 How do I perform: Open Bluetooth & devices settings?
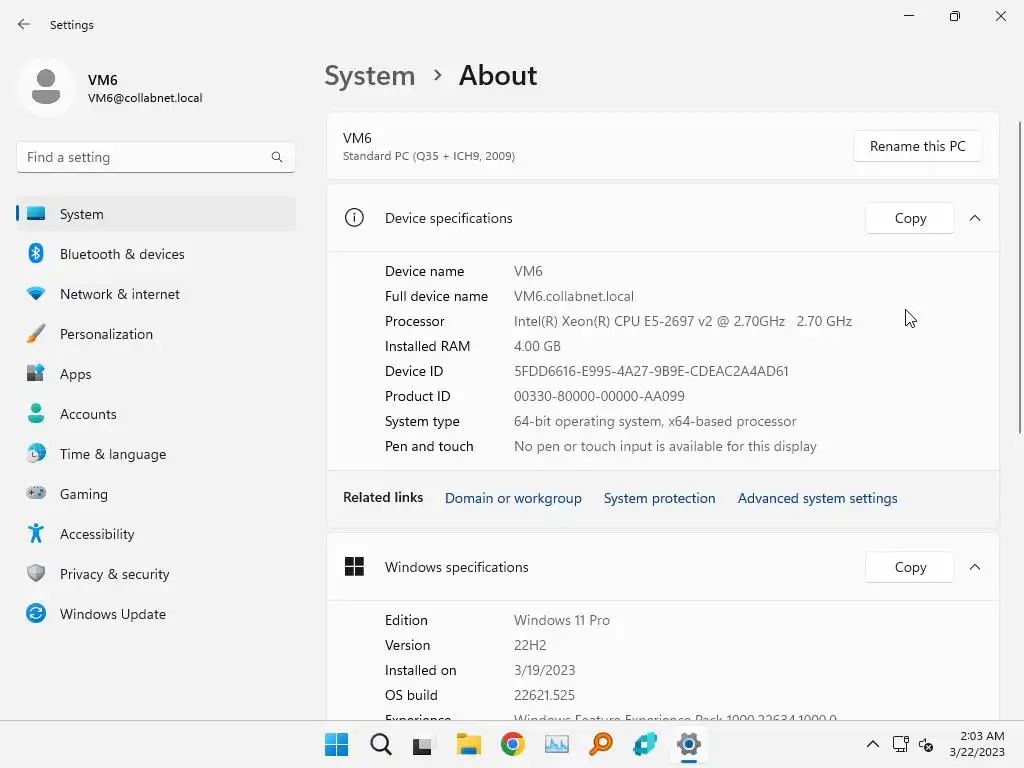156,254
